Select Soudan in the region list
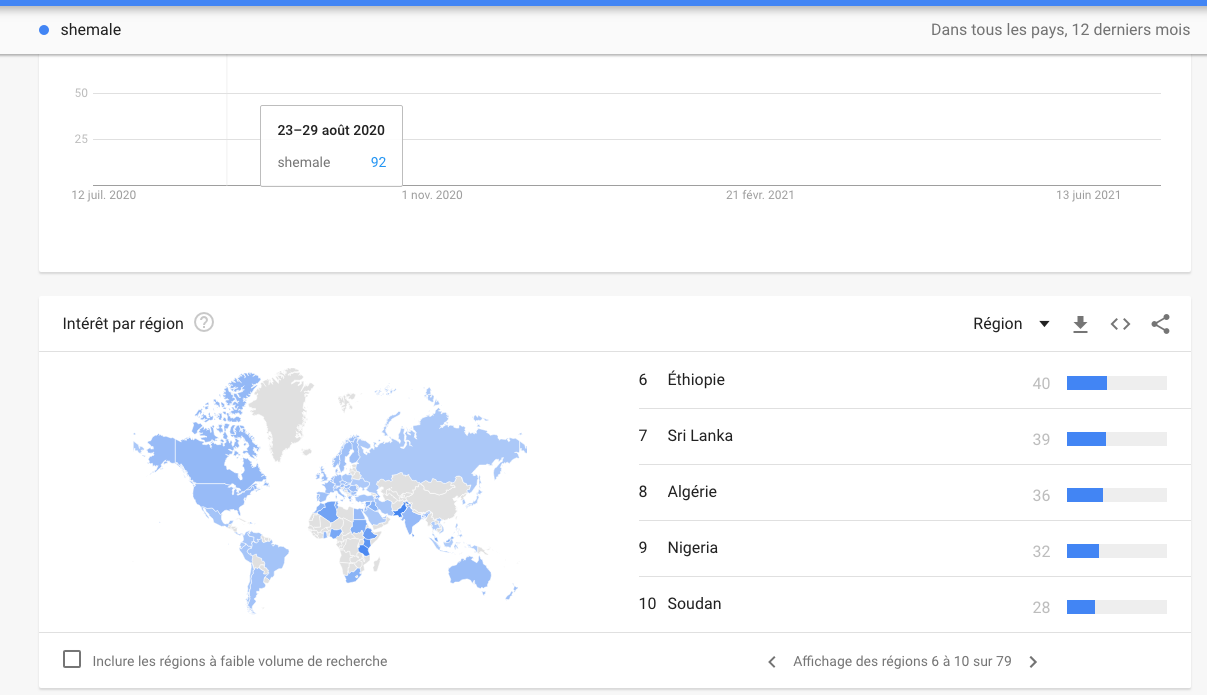Image resolution: width=1207 pixels, height=695 pixels. coord(915,604)
